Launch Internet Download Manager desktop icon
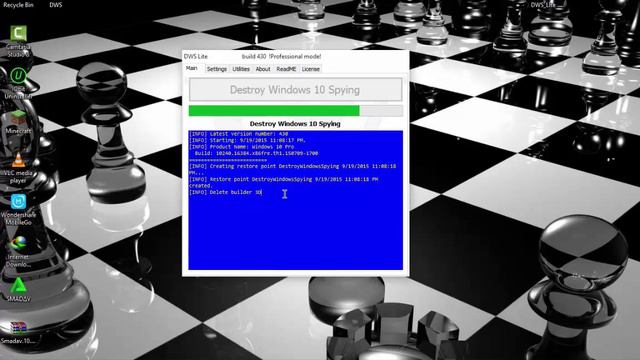The height and width of the screenshot is (360, 640). click(x=18, y=252)
